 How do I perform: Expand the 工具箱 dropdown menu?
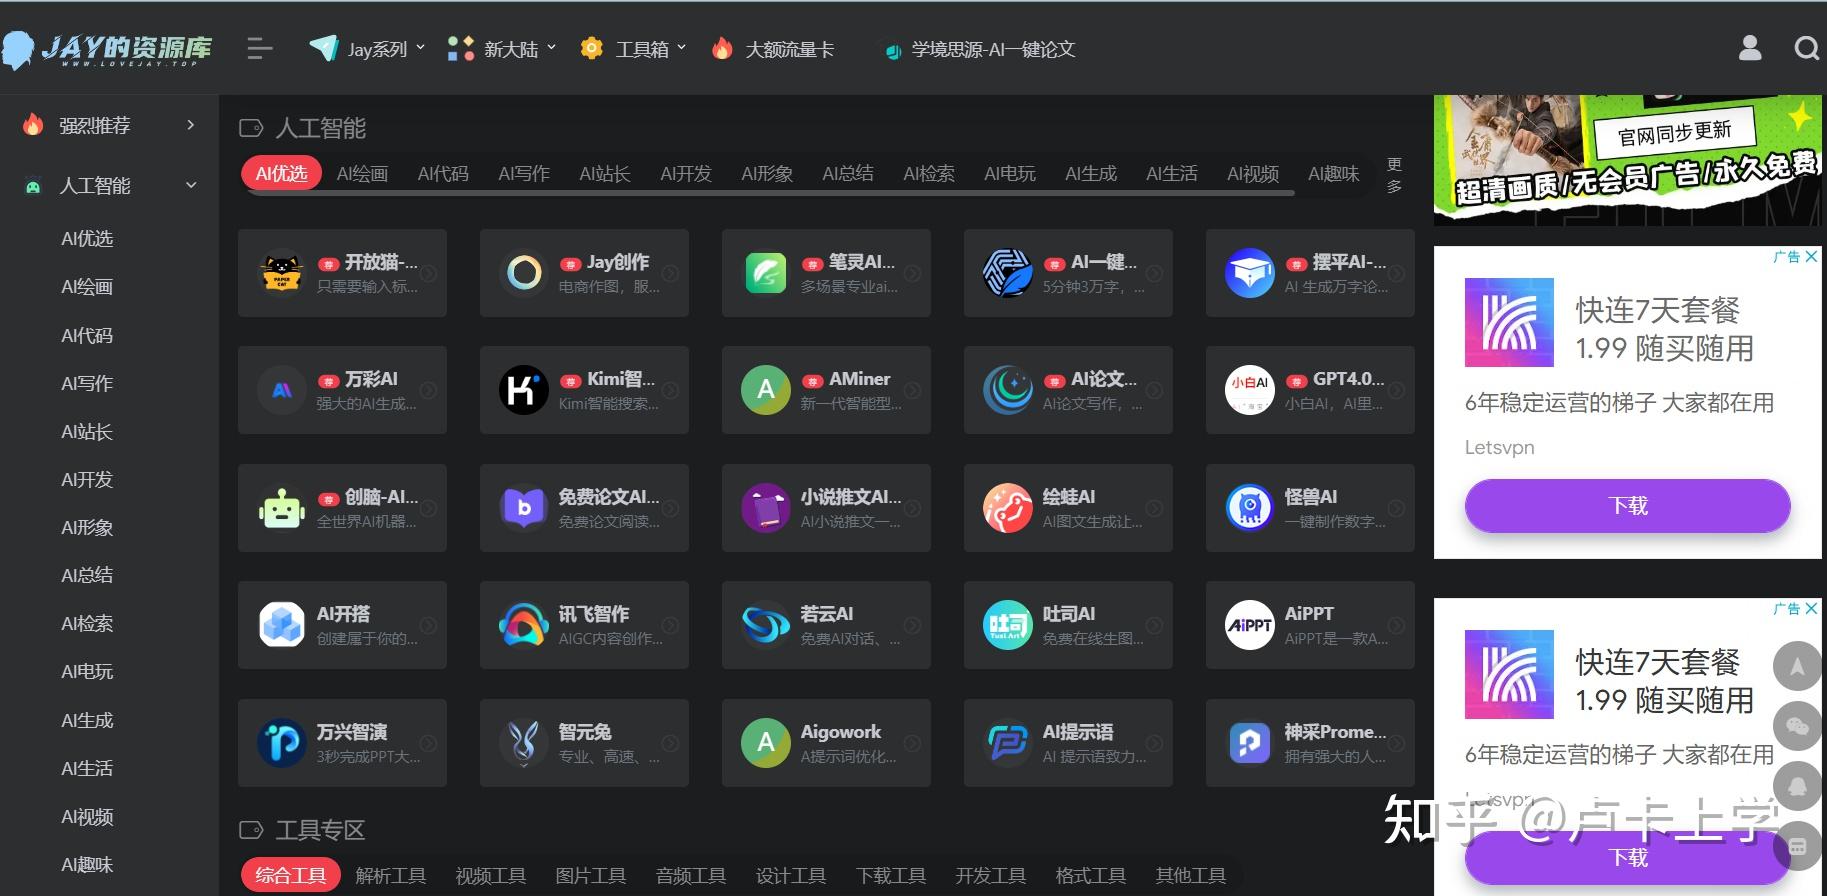[634, 49]
